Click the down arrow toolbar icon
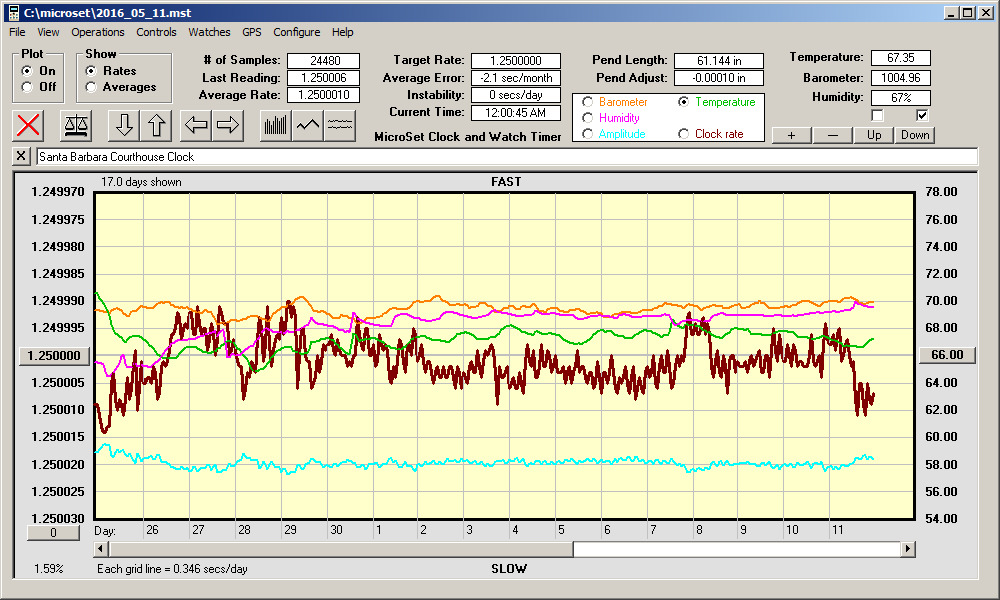The image size is (1000, 600). (x=124, y=125)
